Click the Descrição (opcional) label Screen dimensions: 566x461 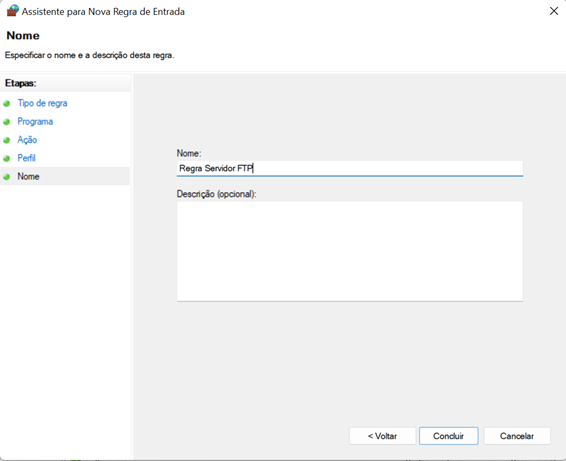(216, 194)
